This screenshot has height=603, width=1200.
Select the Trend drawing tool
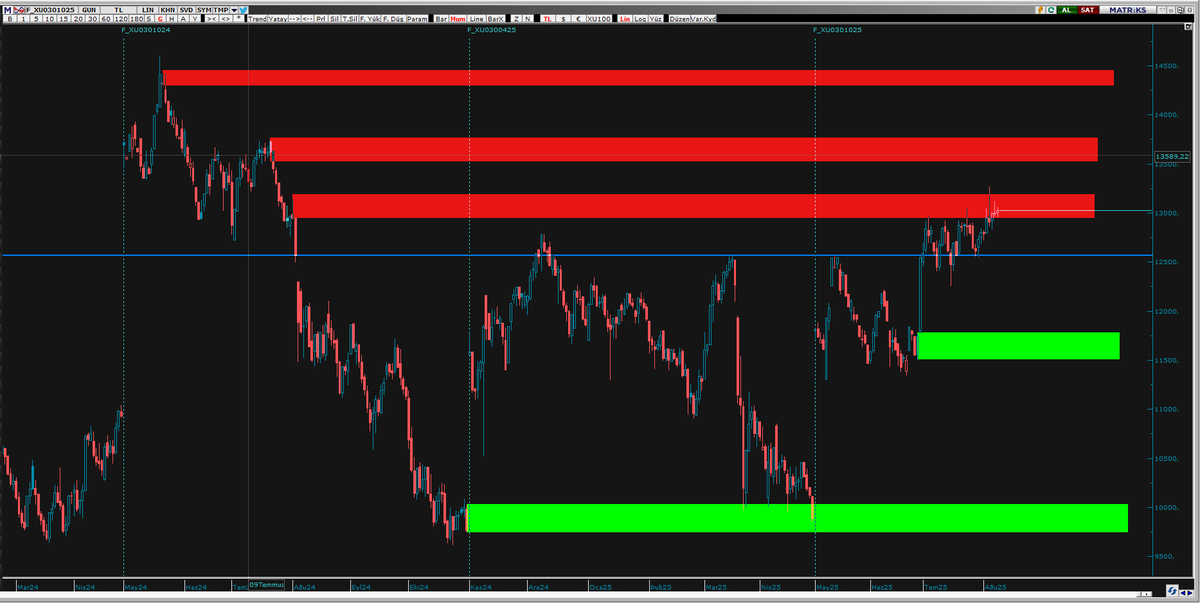click(x=257, y=19)
